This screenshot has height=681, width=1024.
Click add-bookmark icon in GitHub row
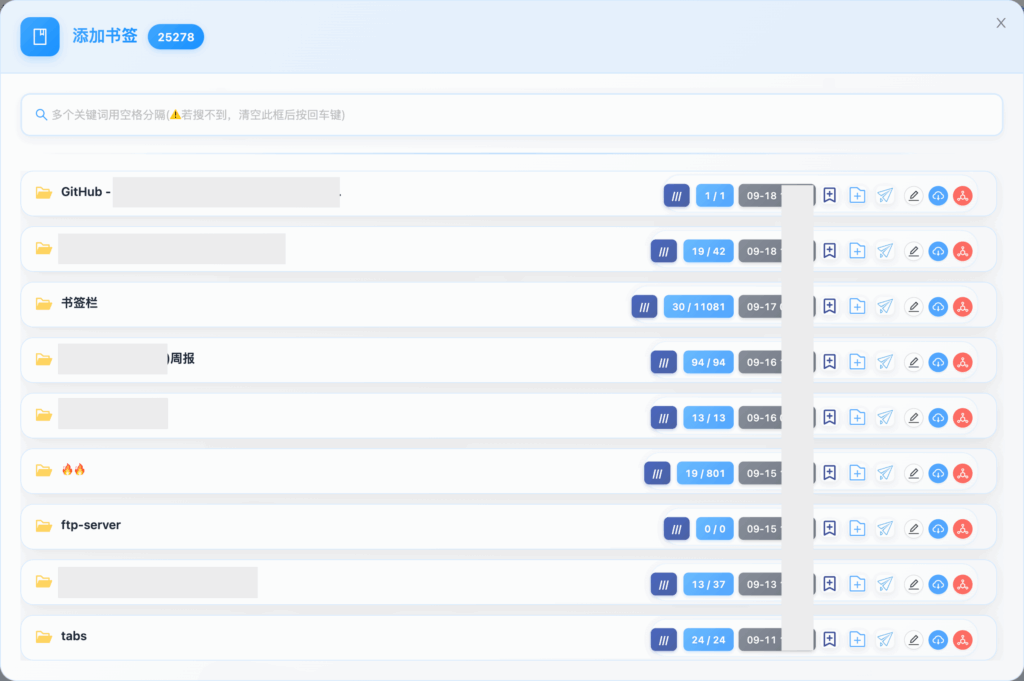coord(829,196)
